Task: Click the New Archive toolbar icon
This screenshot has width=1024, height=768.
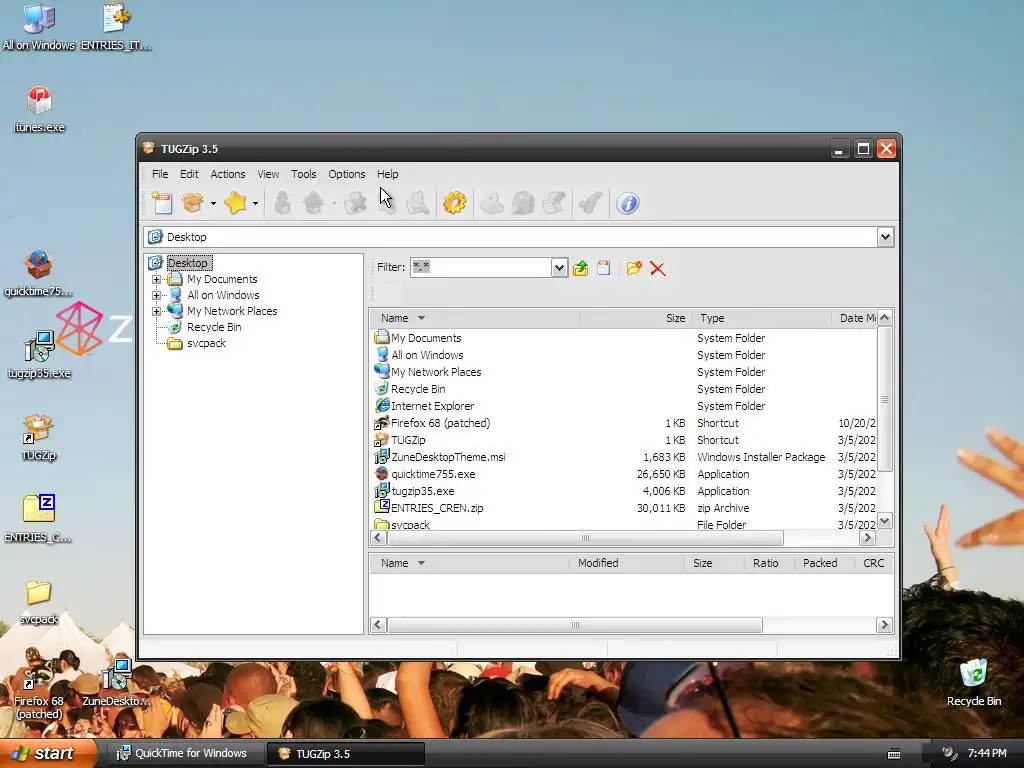Action: tap(161, 203)
